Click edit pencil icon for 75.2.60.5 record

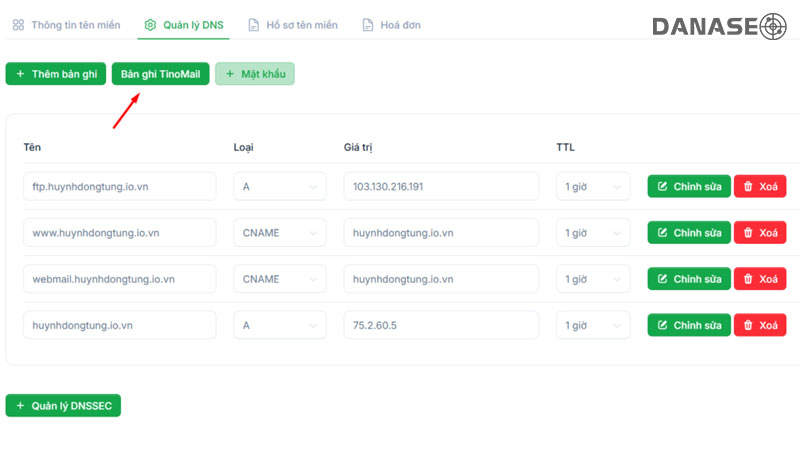coord(661,325)
